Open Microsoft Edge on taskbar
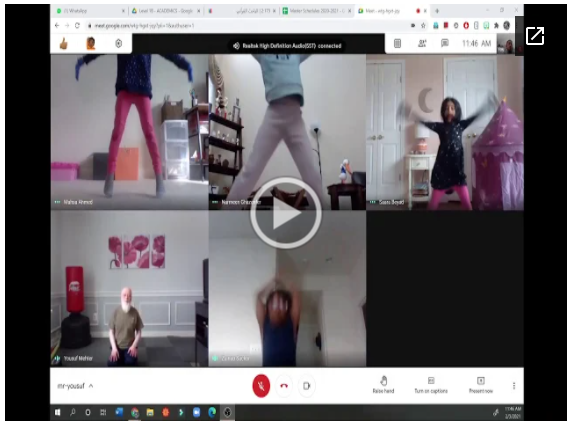Screen dimensions: 574x430 pos(212,412)
